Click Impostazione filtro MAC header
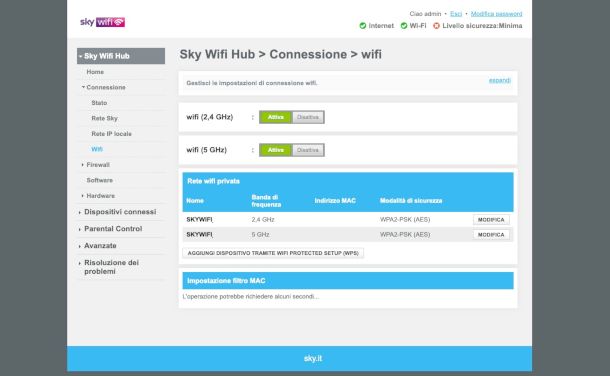 coord(348,281)
